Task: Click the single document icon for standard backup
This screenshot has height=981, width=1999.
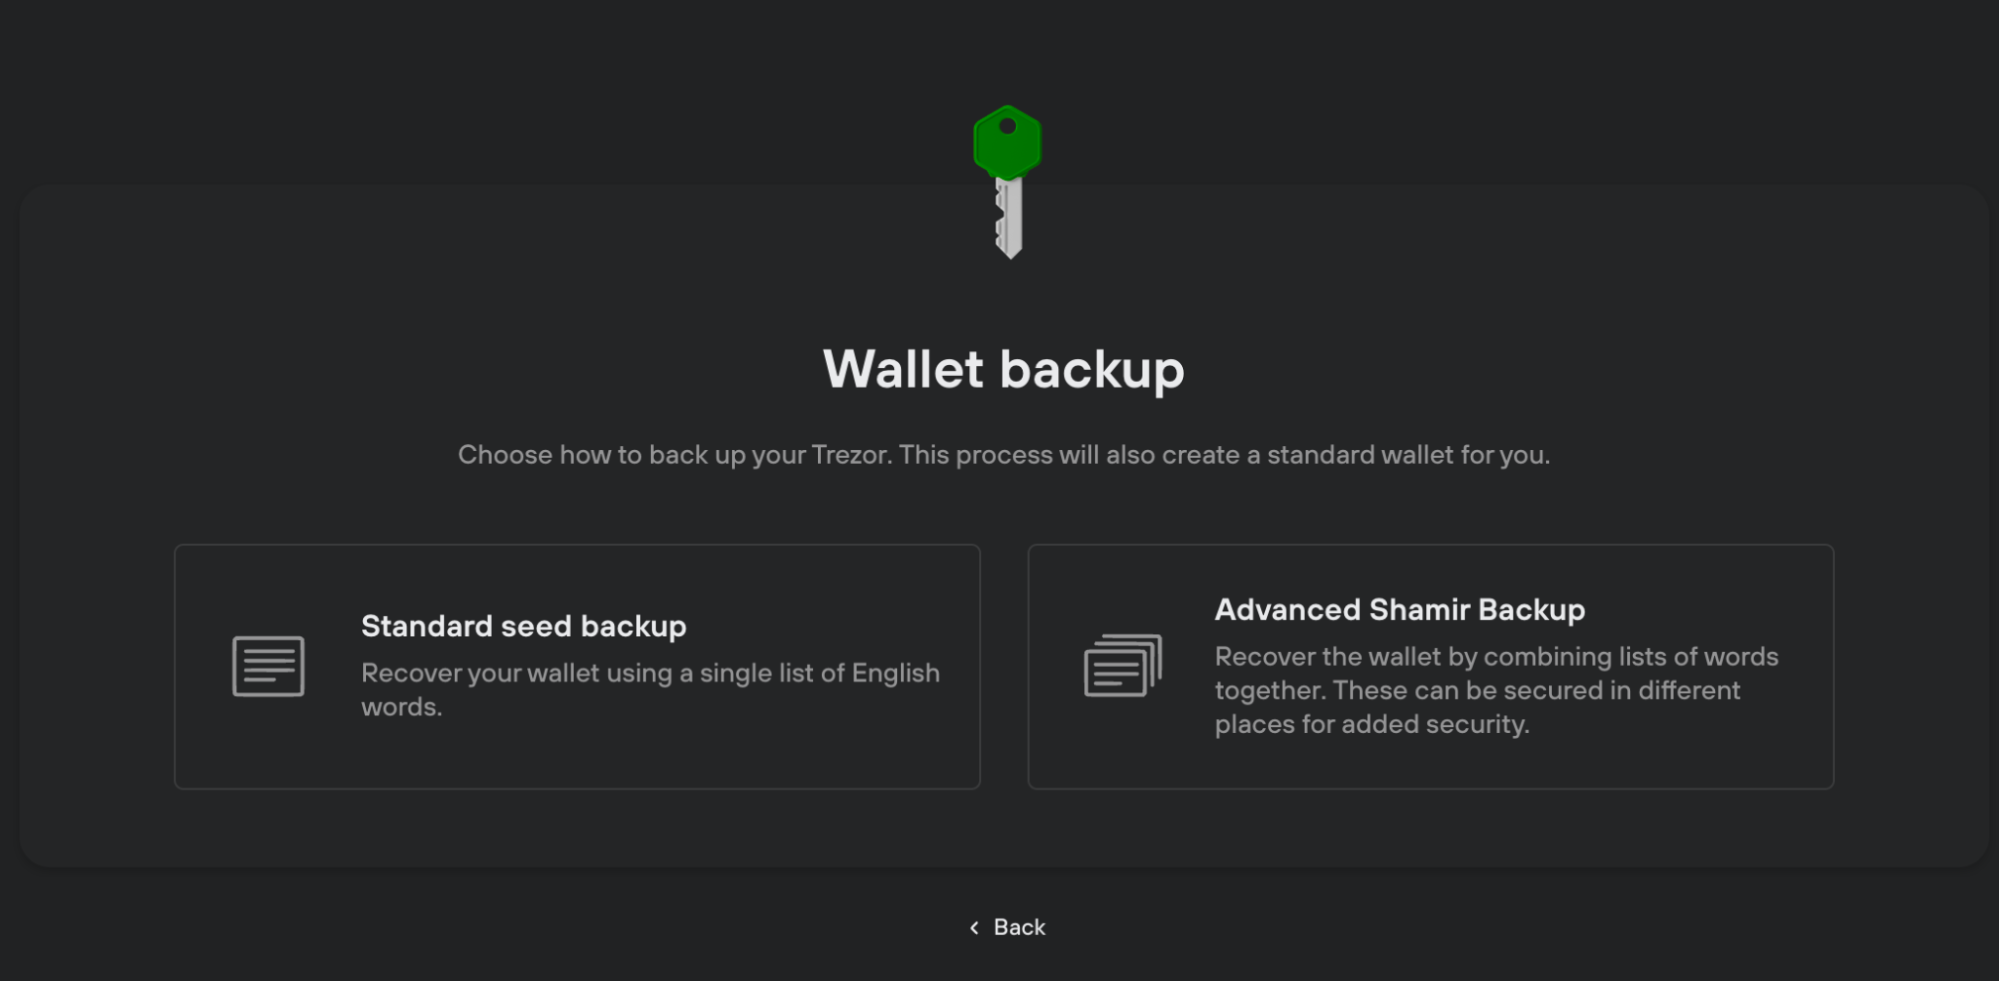Action: (x=268, y=666)
